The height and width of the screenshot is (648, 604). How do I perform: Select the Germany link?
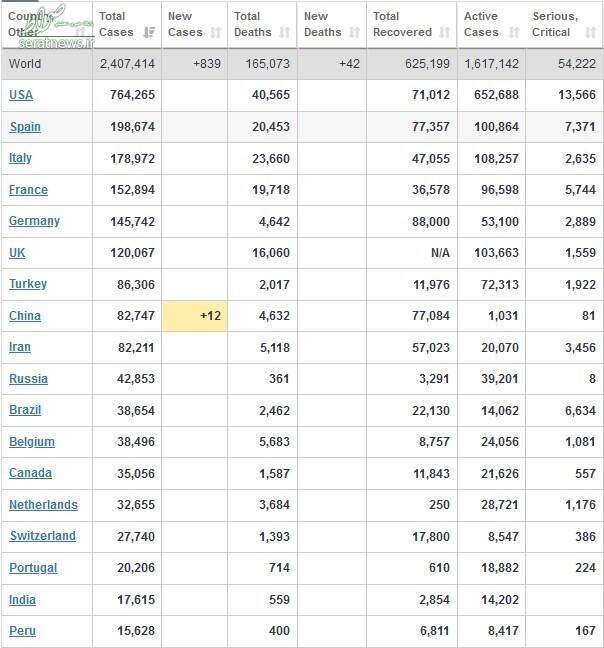pyautogui.click(x=34, y=221)
